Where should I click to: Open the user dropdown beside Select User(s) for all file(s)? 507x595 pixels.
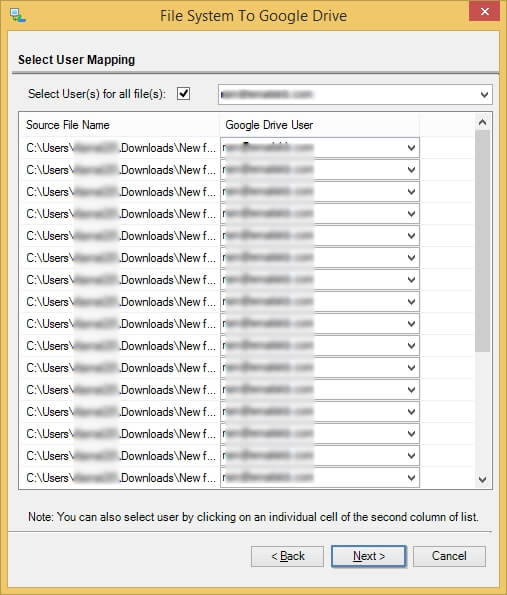click(484, 94)
